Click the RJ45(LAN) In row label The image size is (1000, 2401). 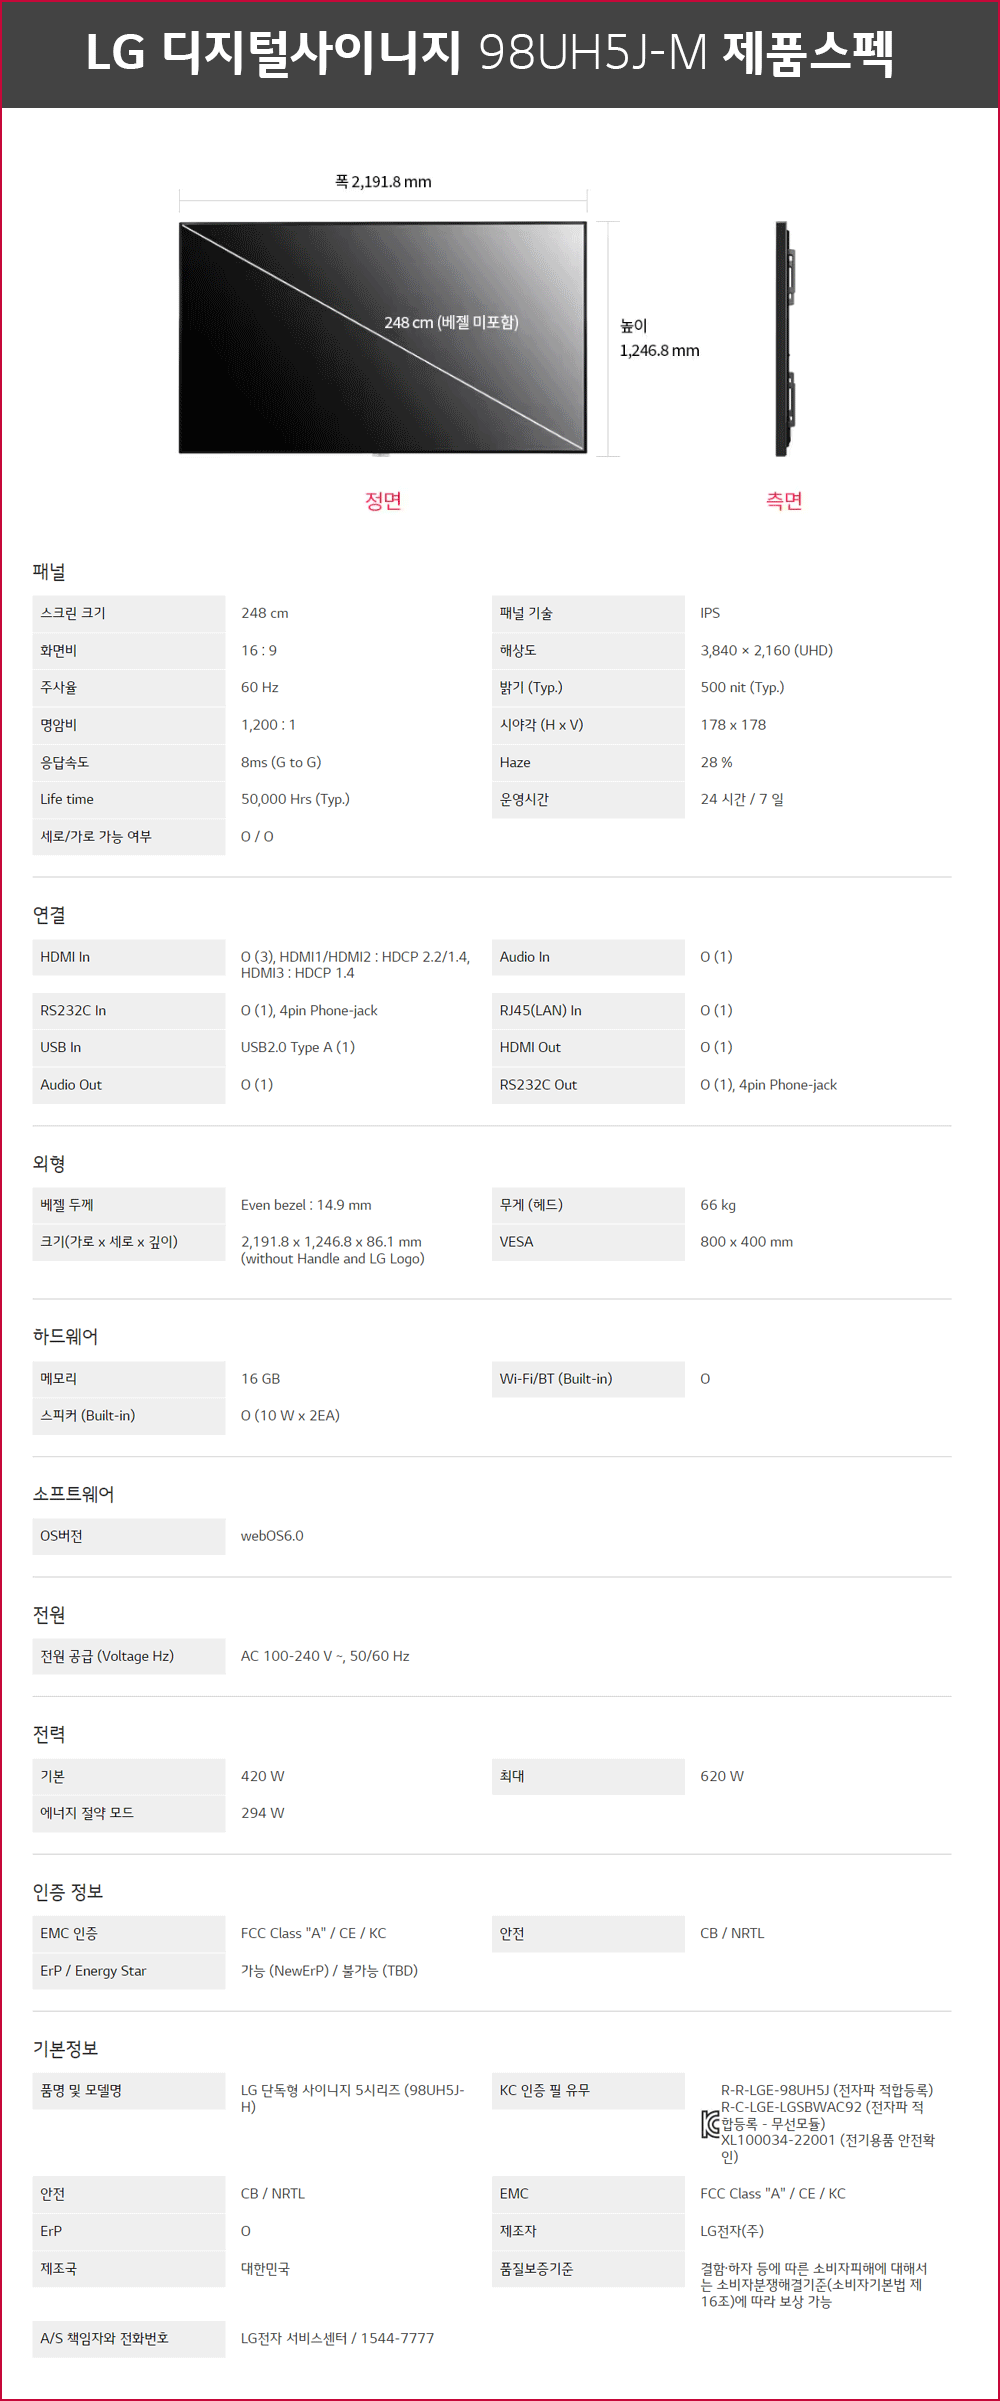click(x=588, y=1011)
